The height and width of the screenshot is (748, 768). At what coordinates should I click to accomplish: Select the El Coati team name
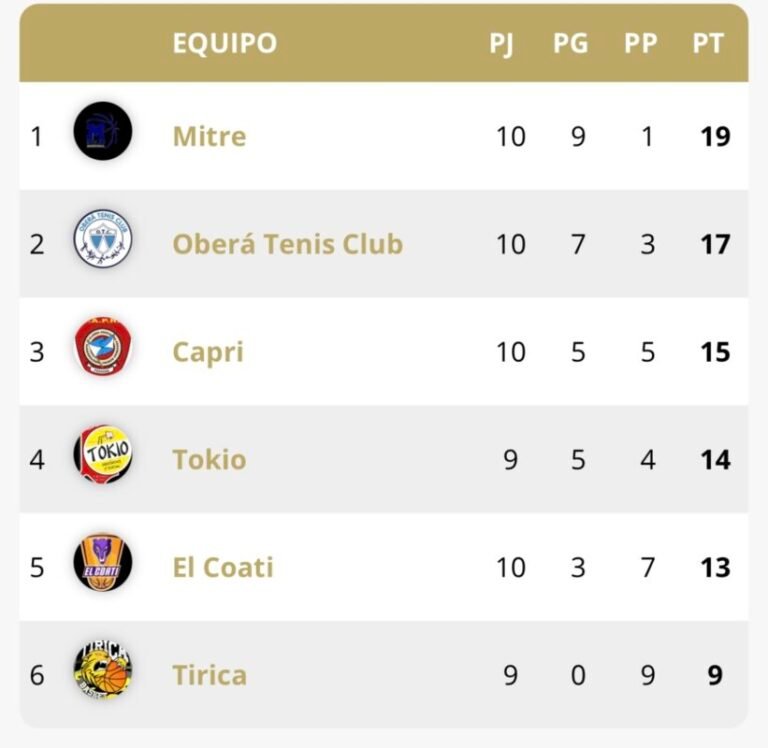(222, 568)
